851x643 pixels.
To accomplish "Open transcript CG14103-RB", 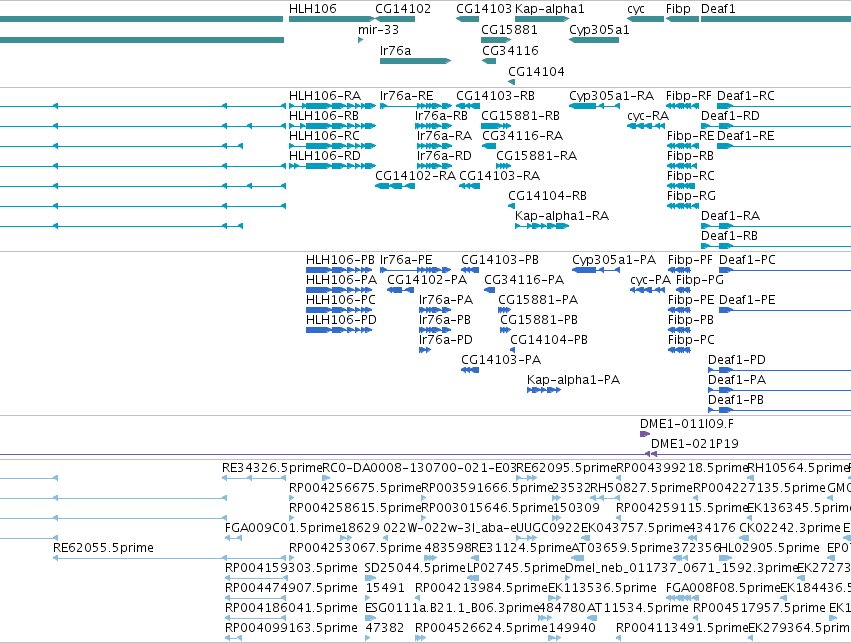I will (x=495, y=96).
